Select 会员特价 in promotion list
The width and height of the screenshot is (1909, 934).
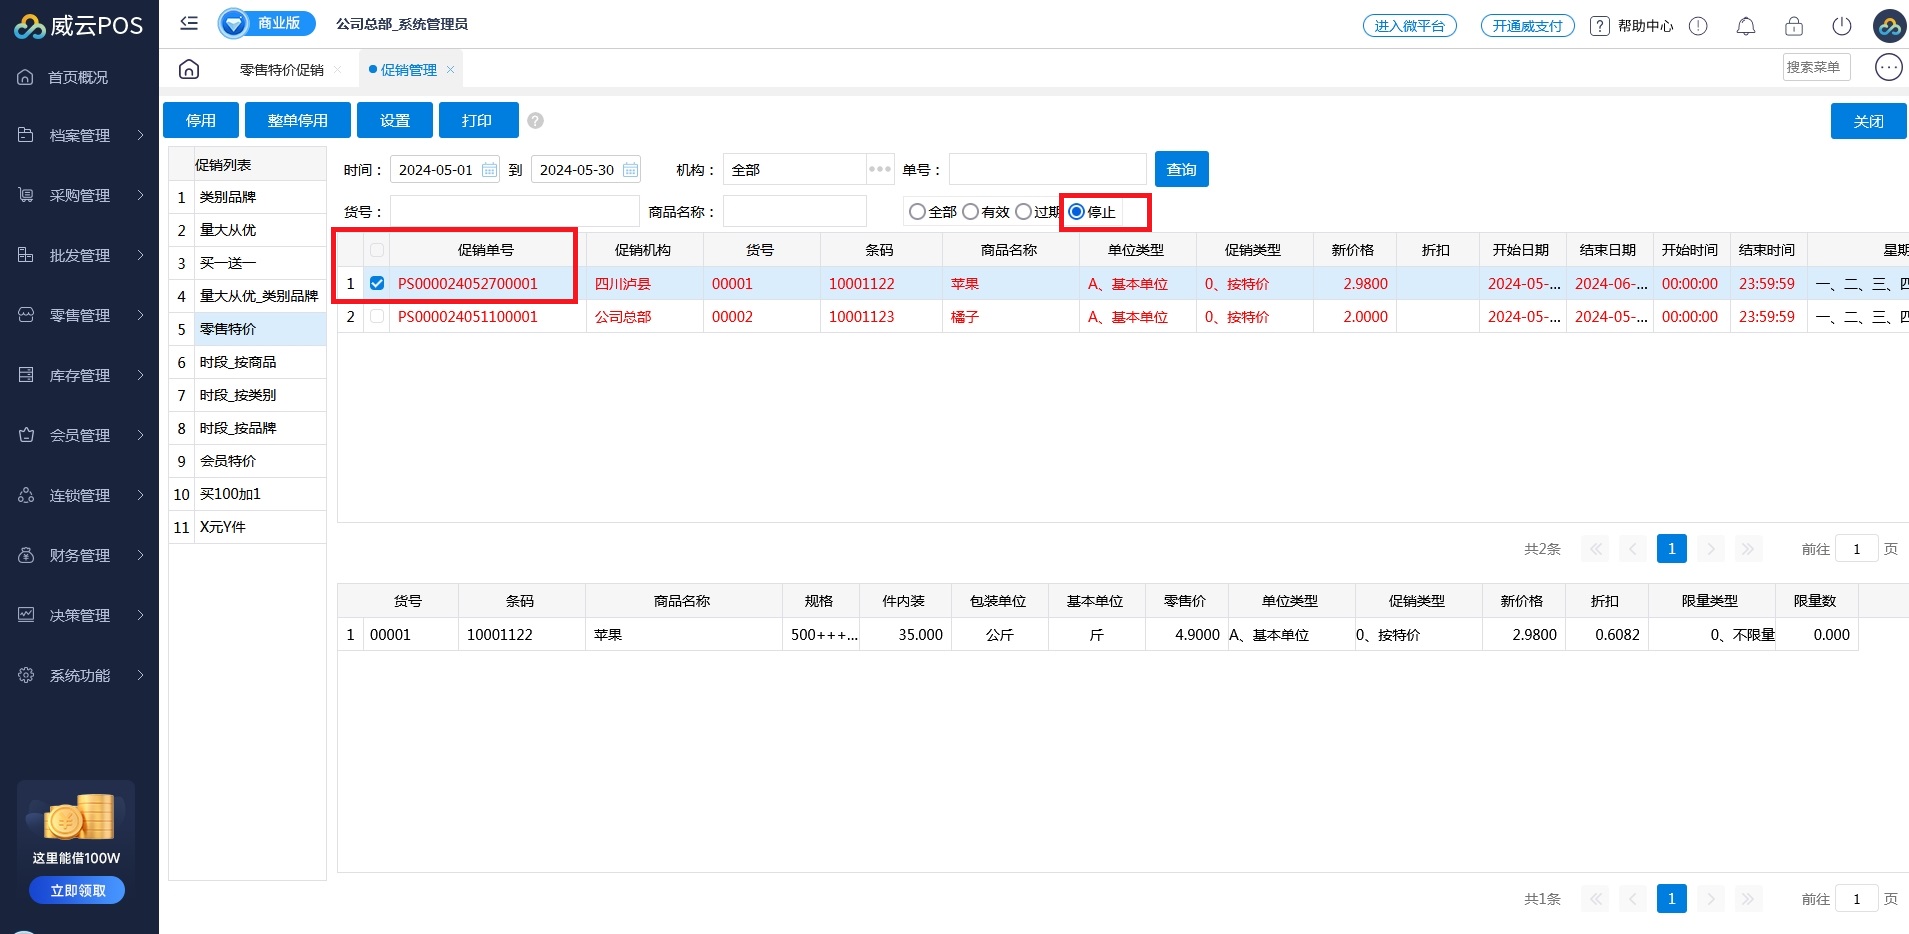click(x=228, y=461)
